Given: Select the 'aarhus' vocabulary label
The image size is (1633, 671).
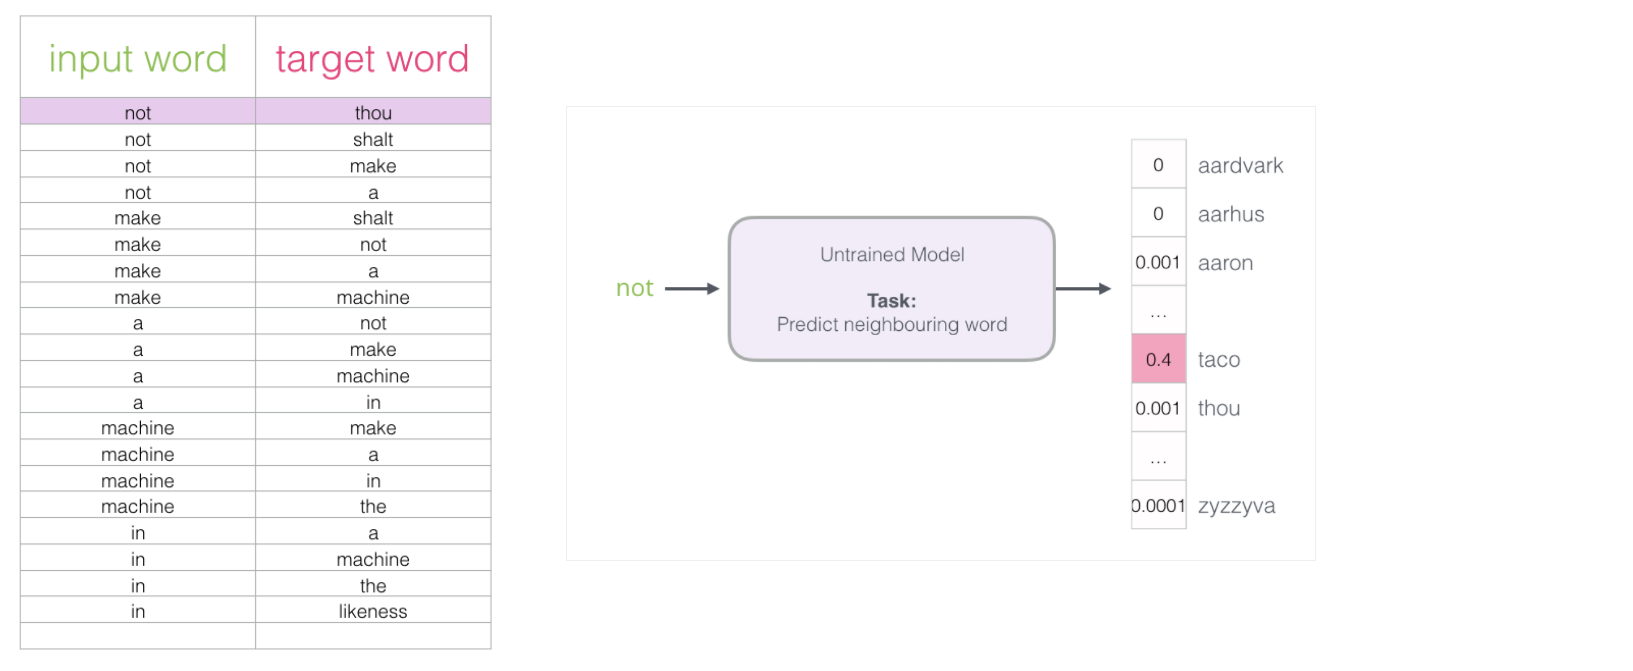Looking at the screenshot, I should point(1231,214).
